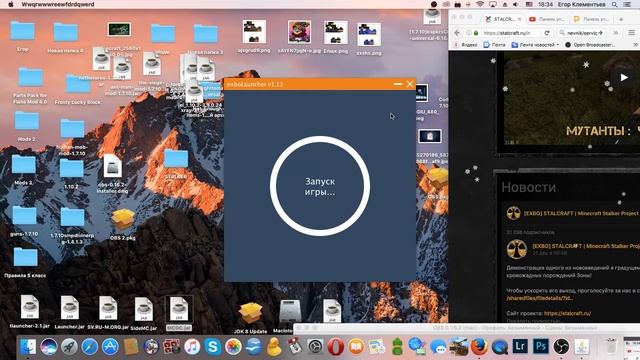
Task: Open Messages chat bubble in Dock
Action: [x=438, y=347]
